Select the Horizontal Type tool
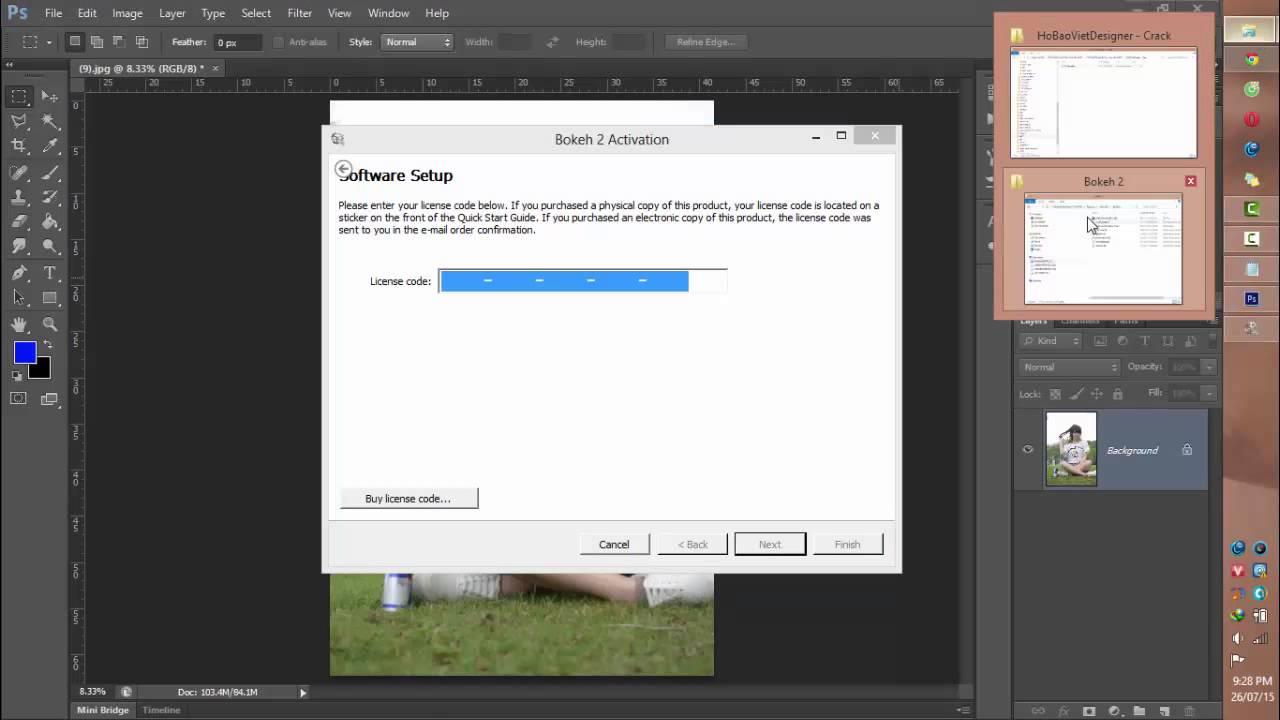The width and height of the screenshot is (1280, 720). click(49, 273)
